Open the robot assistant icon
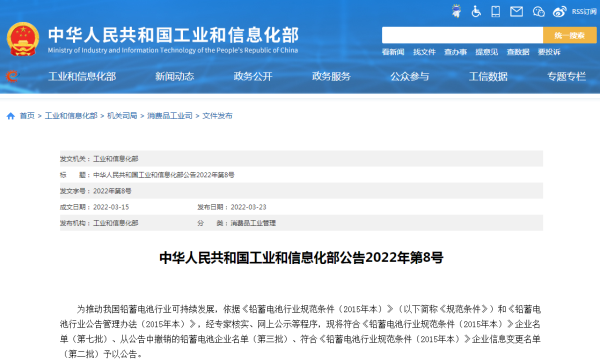600x362 pixels. coord(456,11)
